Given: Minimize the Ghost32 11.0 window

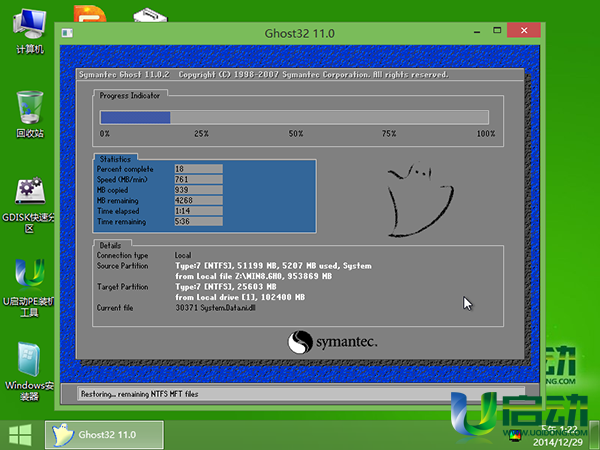Looking at the screenshot, I should pyautogui.click(x=477, y=31).
